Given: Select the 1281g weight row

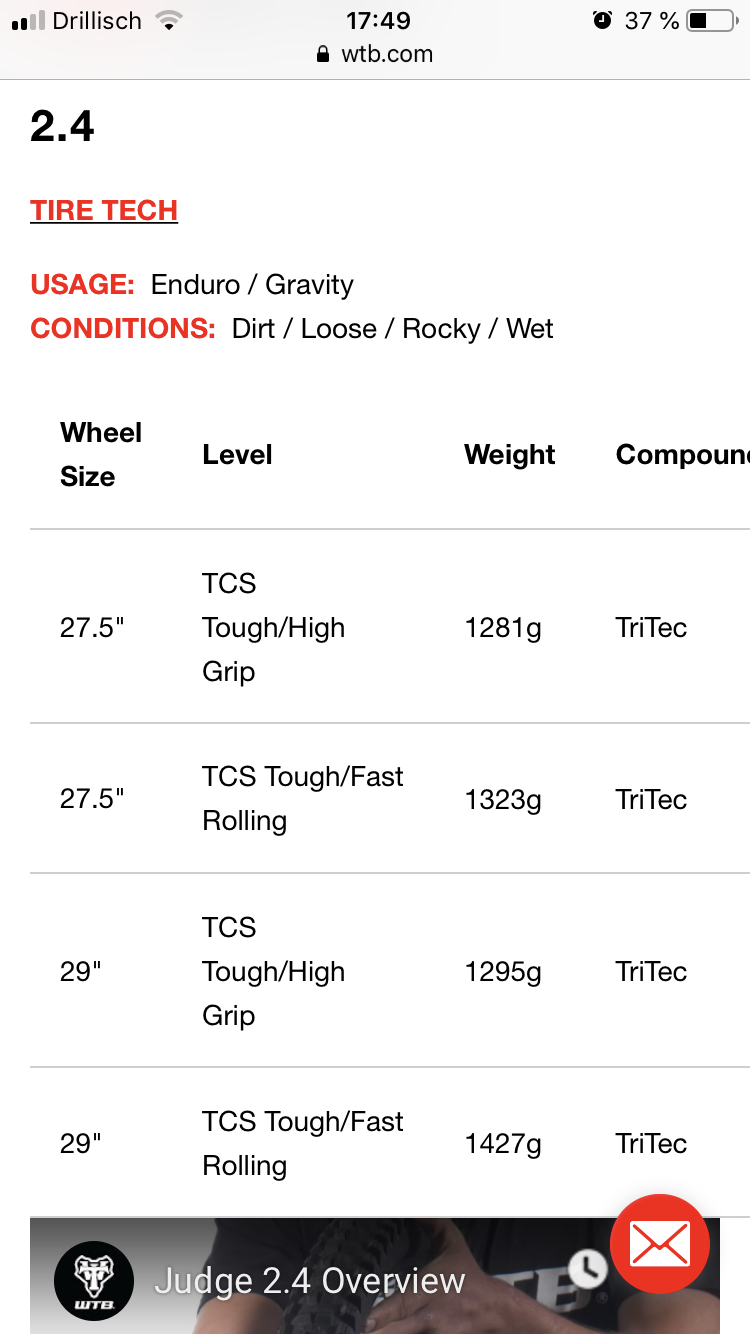Looking at the screenshot, I should tap(503, 628).
